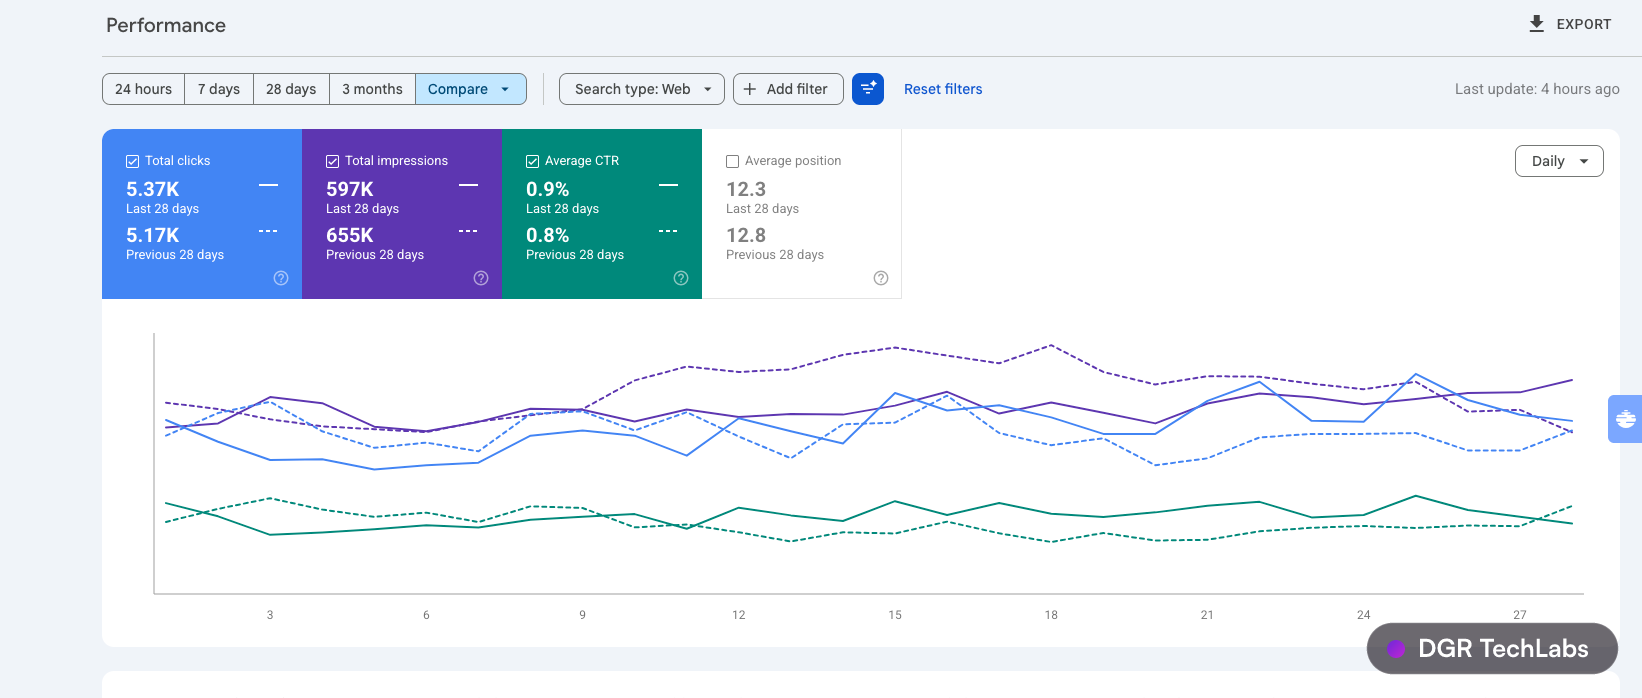
Task: Click the chart x-axis label 3
Action: [x=270, y=615]
